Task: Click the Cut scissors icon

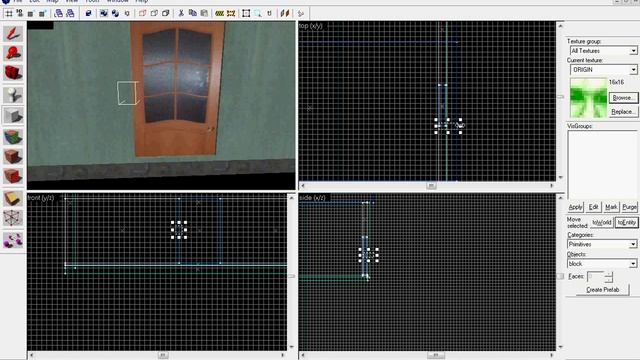Action: pyautogui.click(x=181, y=13)
